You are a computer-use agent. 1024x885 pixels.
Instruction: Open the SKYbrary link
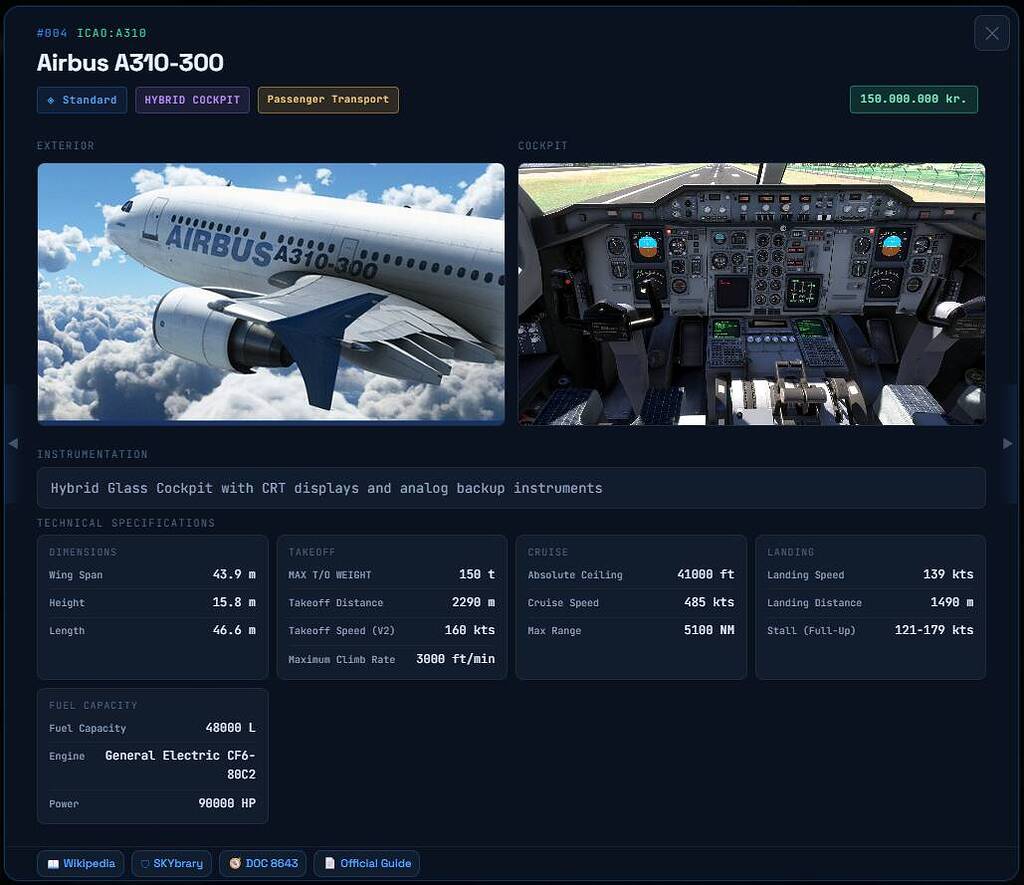pos(172,863)
